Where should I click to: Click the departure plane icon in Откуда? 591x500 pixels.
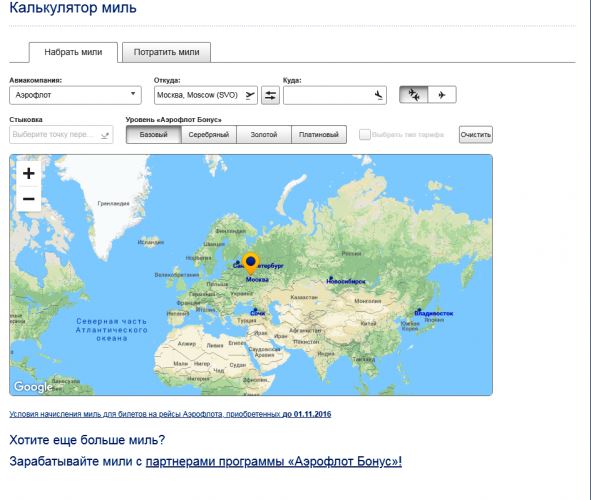(x=250, y=95)
